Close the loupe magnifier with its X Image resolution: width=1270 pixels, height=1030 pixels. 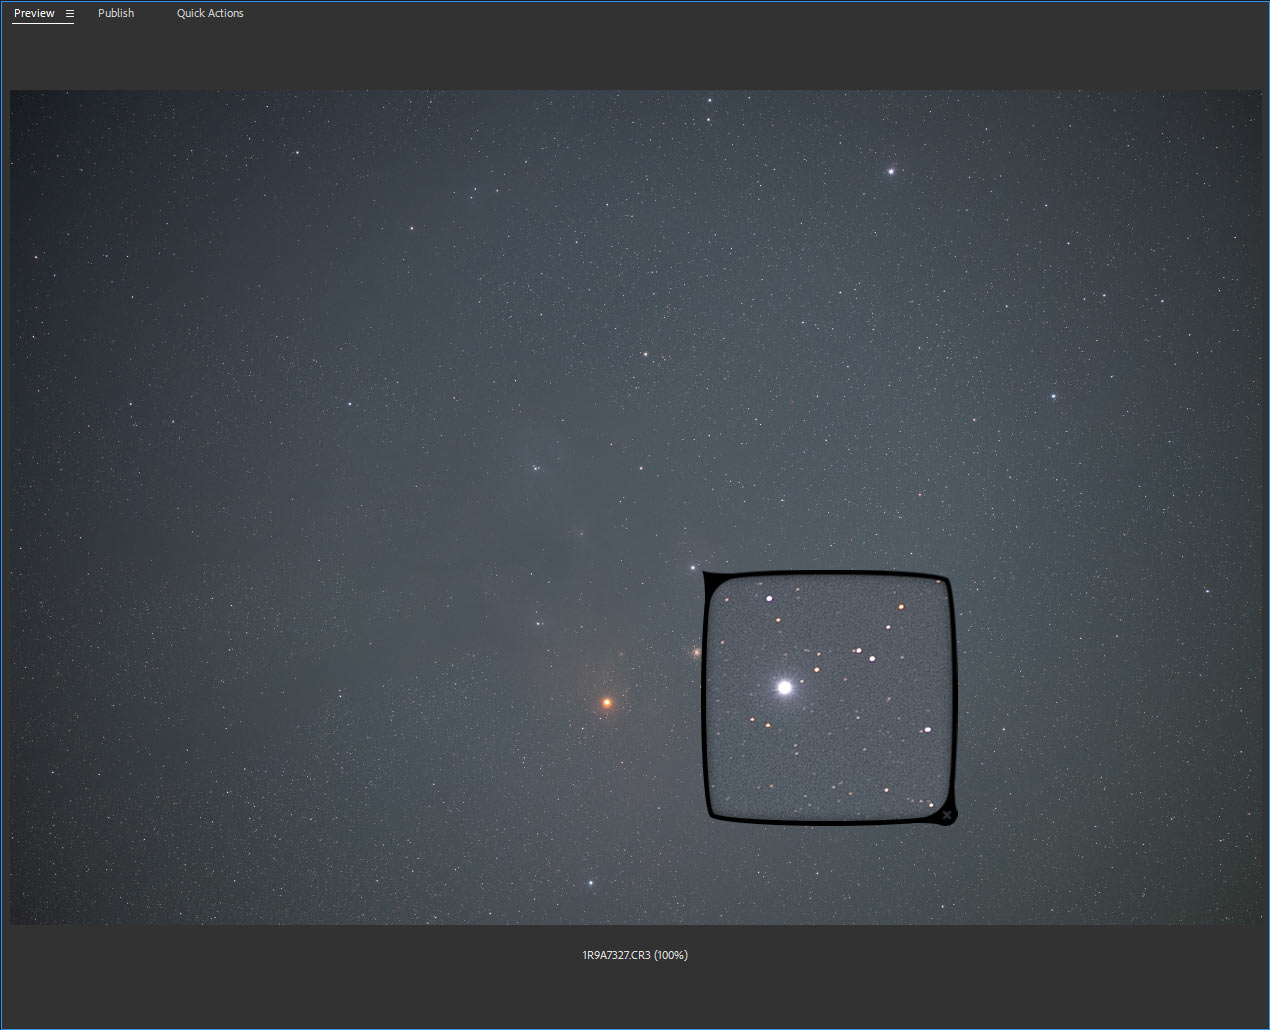tap(947, 815)
